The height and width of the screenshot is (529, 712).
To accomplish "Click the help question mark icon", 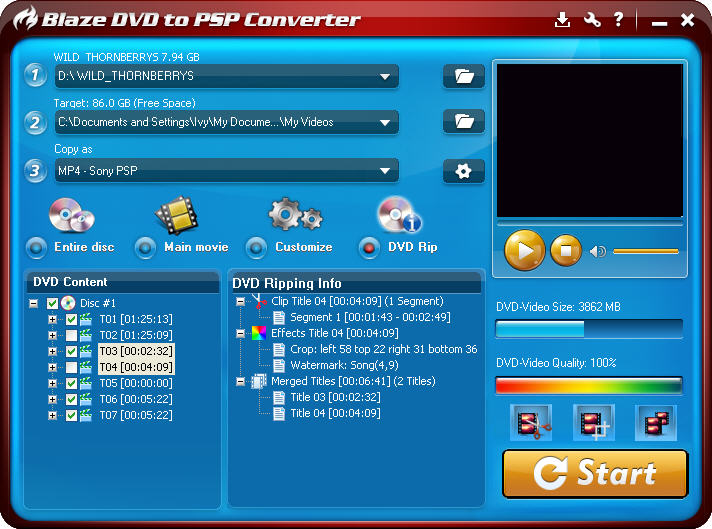I will pos(619,20).
